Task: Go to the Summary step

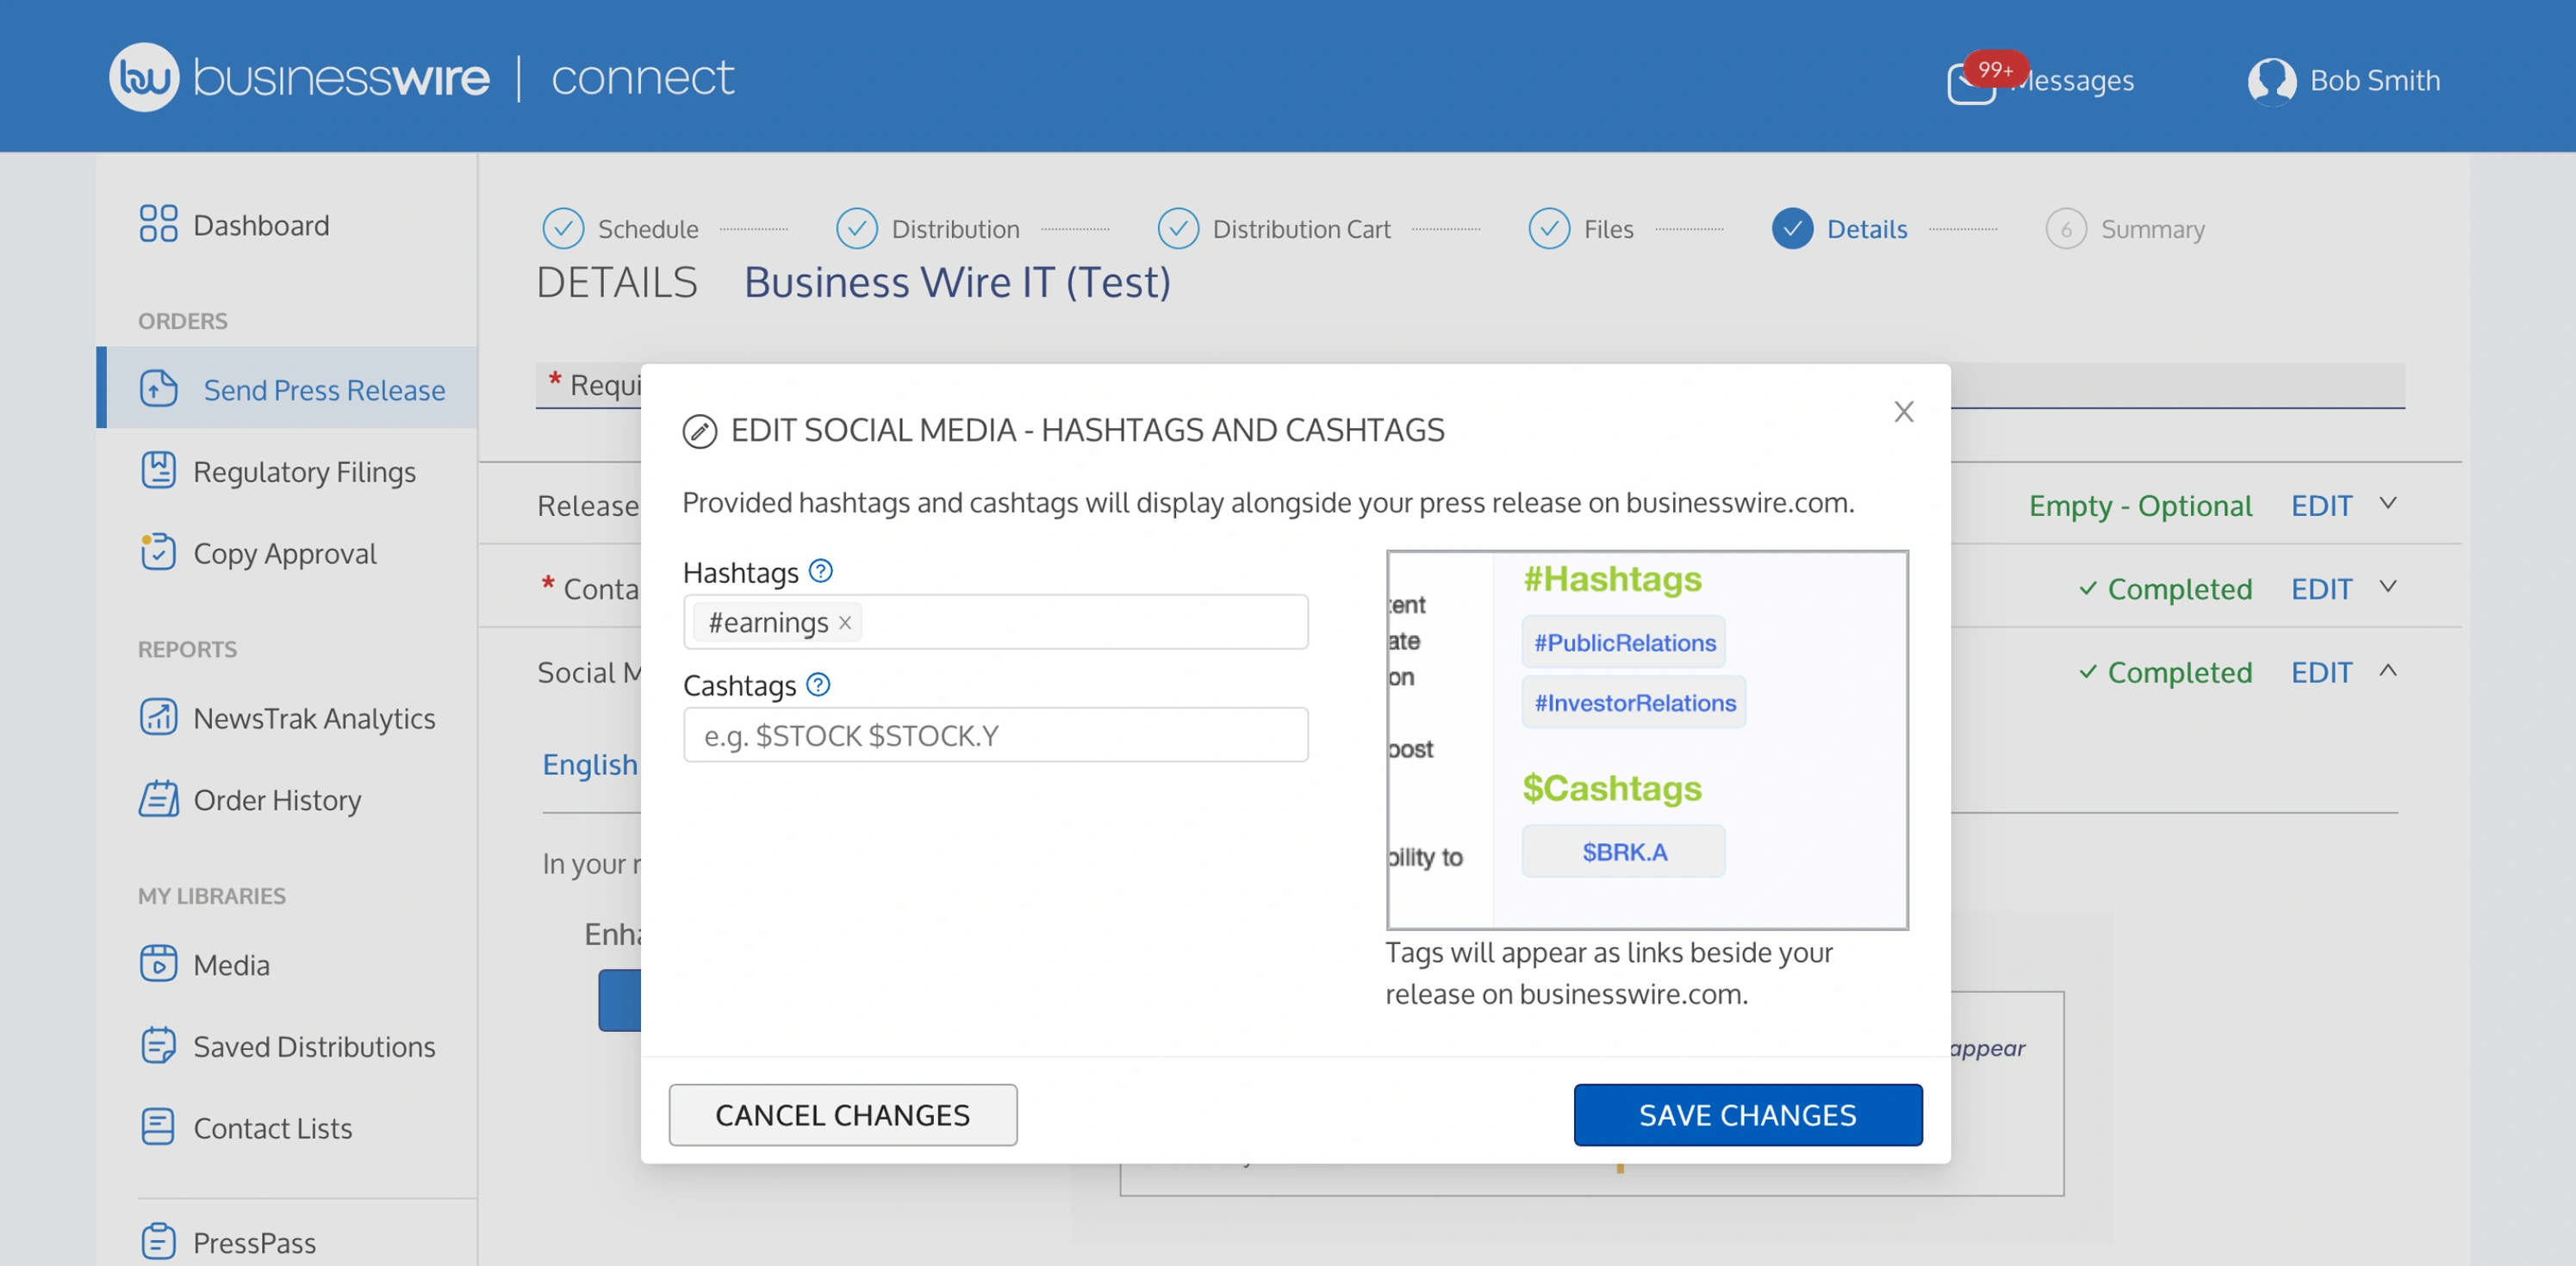Action: coord(2152,229)
